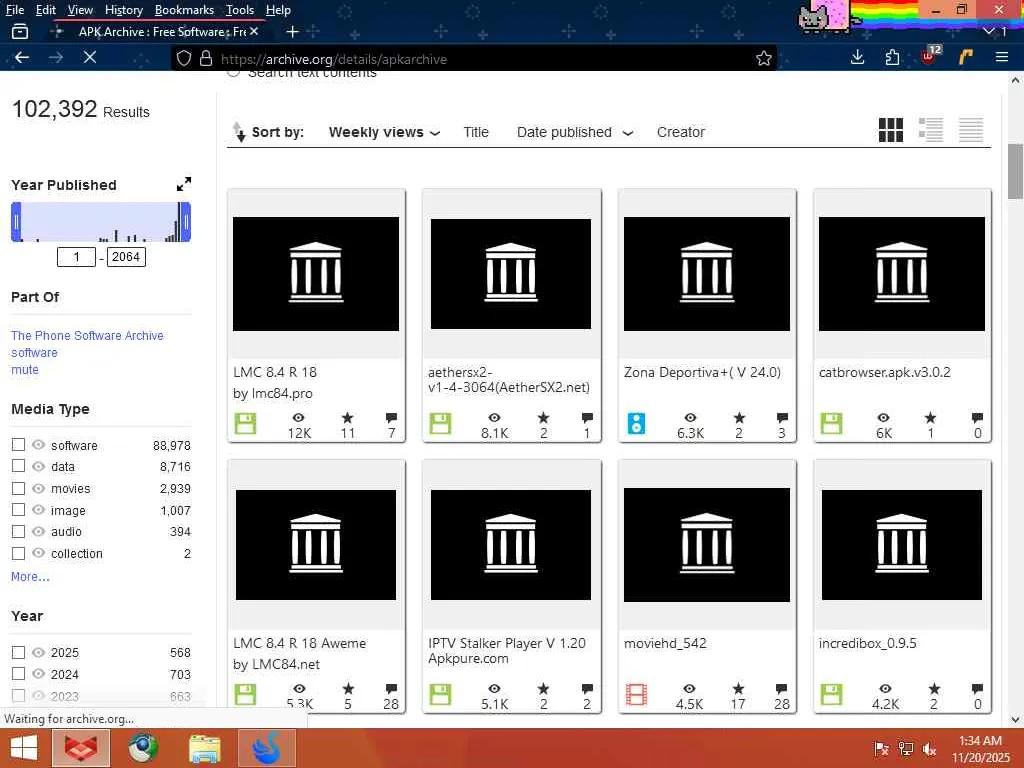The height and width of the screenshot is (768, 1024).
Task: Open the Bookmarks menu
Action: pyautogui.click(x=184, y=10)
